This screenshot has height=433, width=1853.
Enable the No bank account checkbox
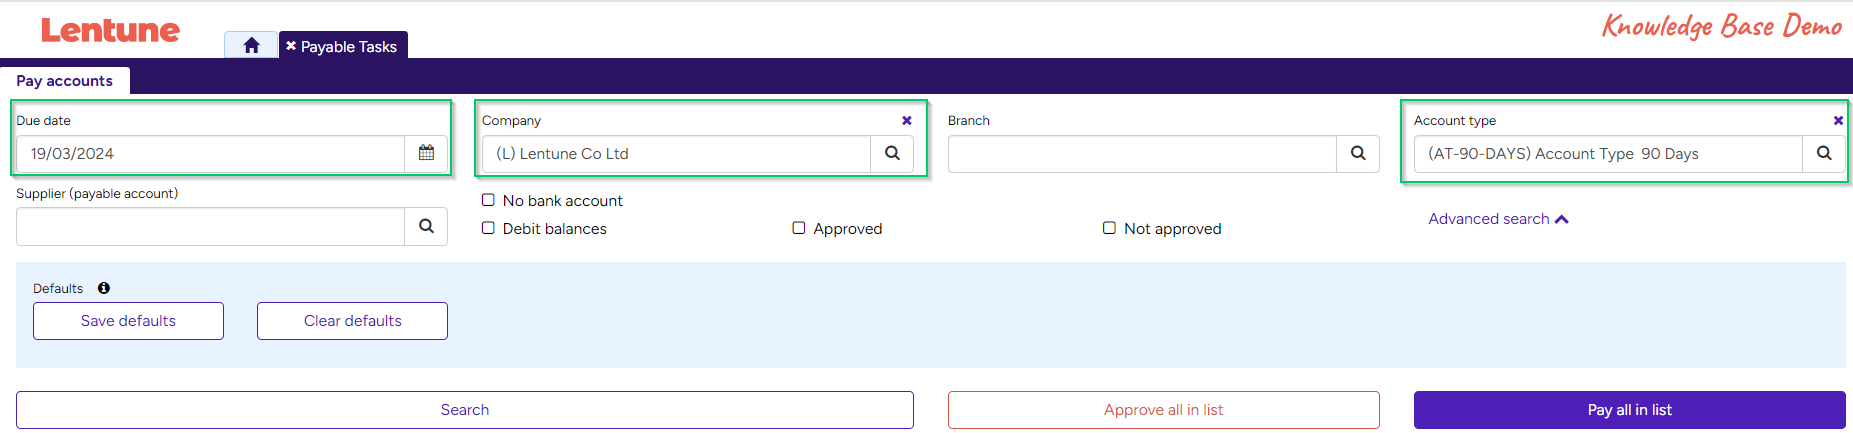tap(489, 200)
